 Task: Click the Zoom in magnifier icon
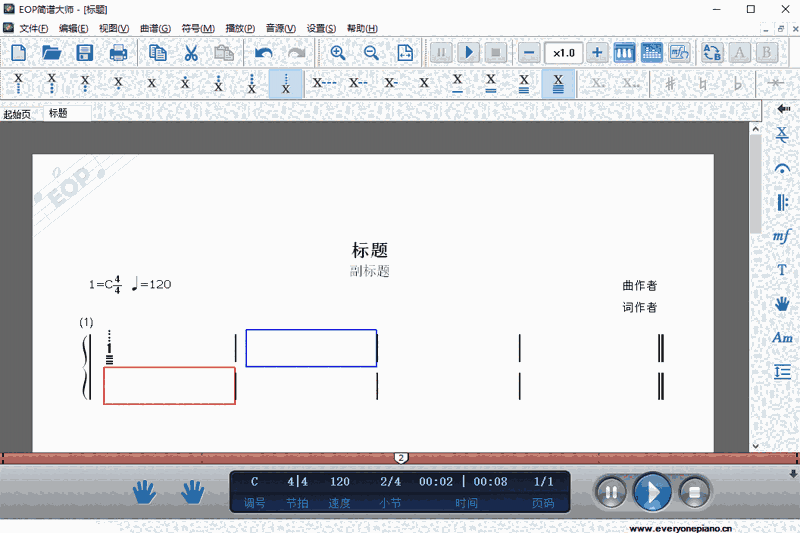338,53
